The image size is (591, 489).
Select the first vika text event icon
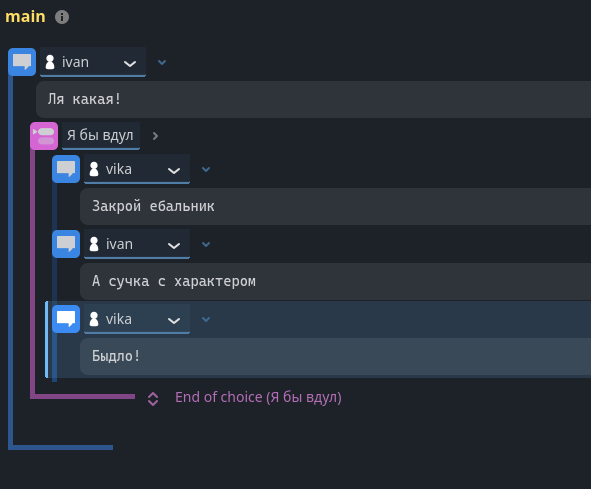click(66, 169)
